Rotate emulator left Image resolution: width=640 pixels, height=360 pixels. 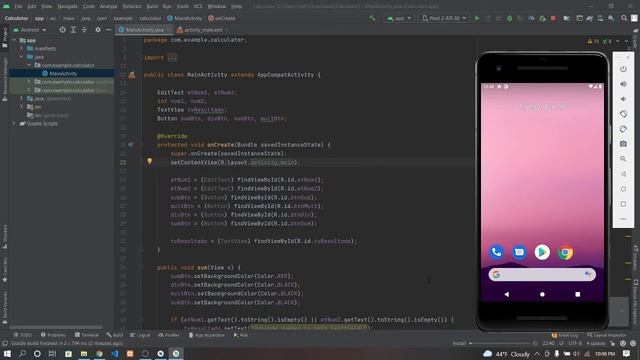tap(623, 114)
